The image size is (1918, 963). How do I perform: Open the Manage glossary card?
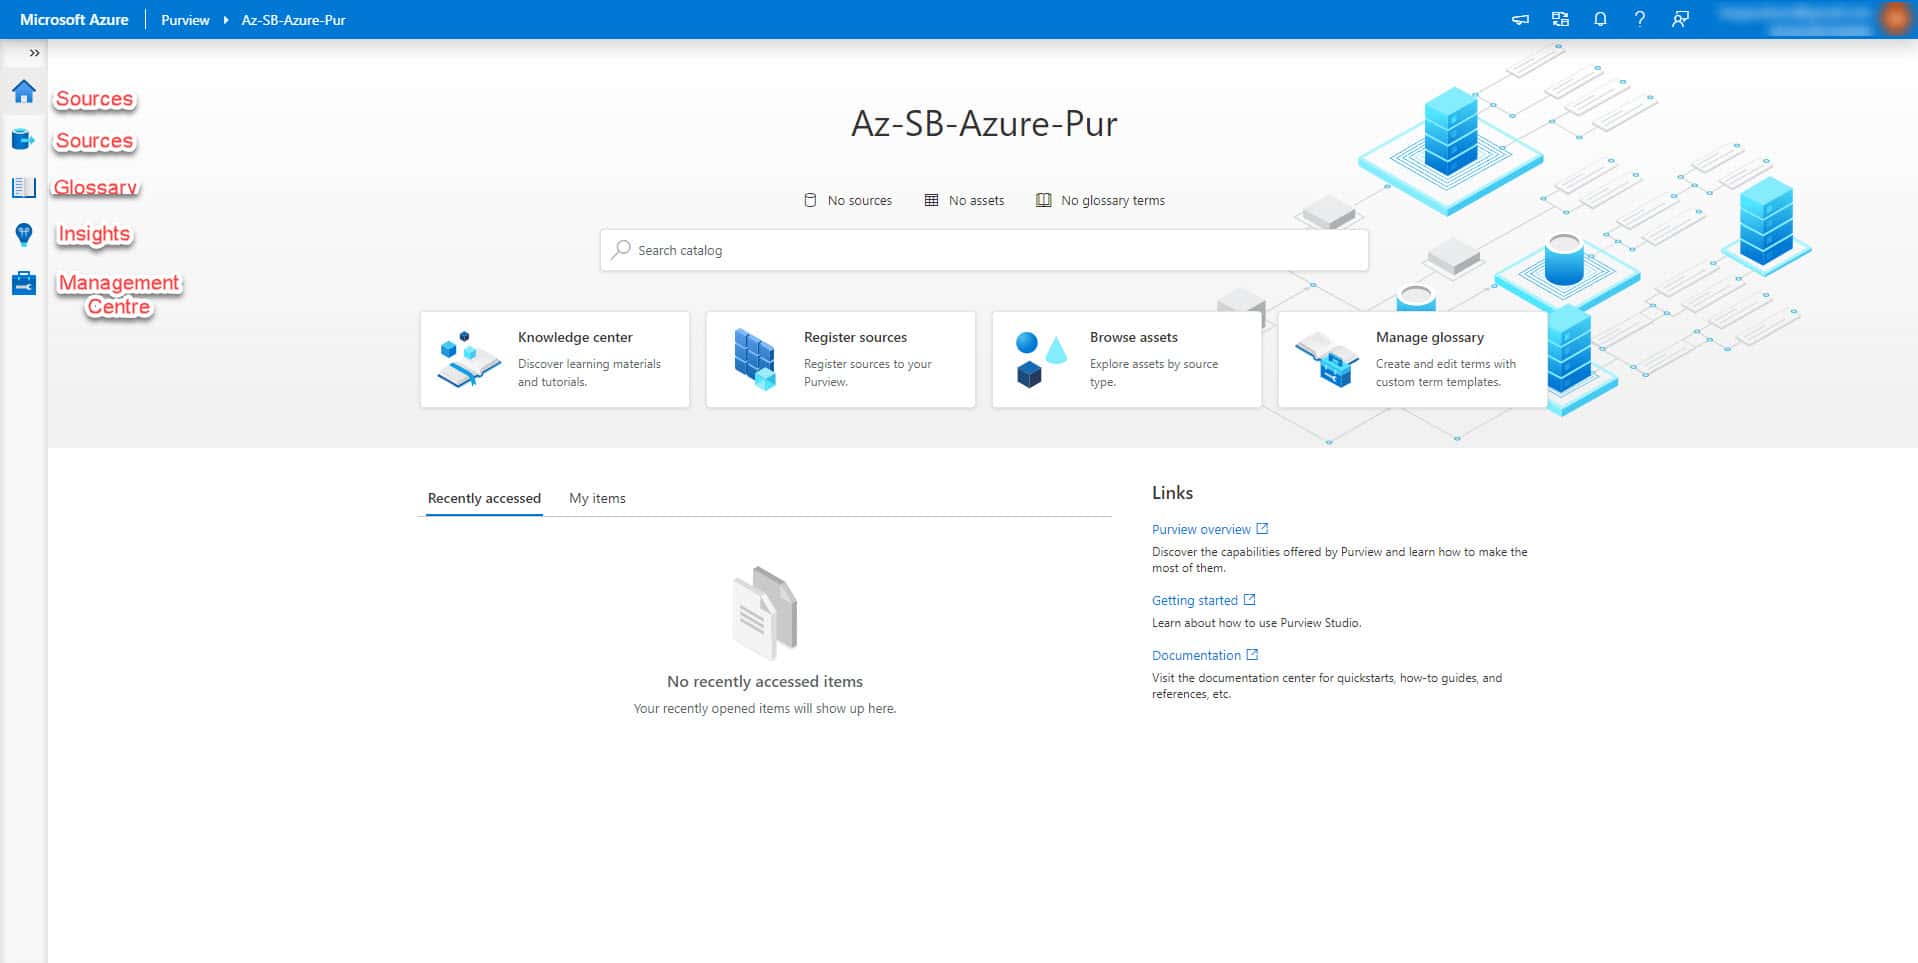tap(1413, 359)
